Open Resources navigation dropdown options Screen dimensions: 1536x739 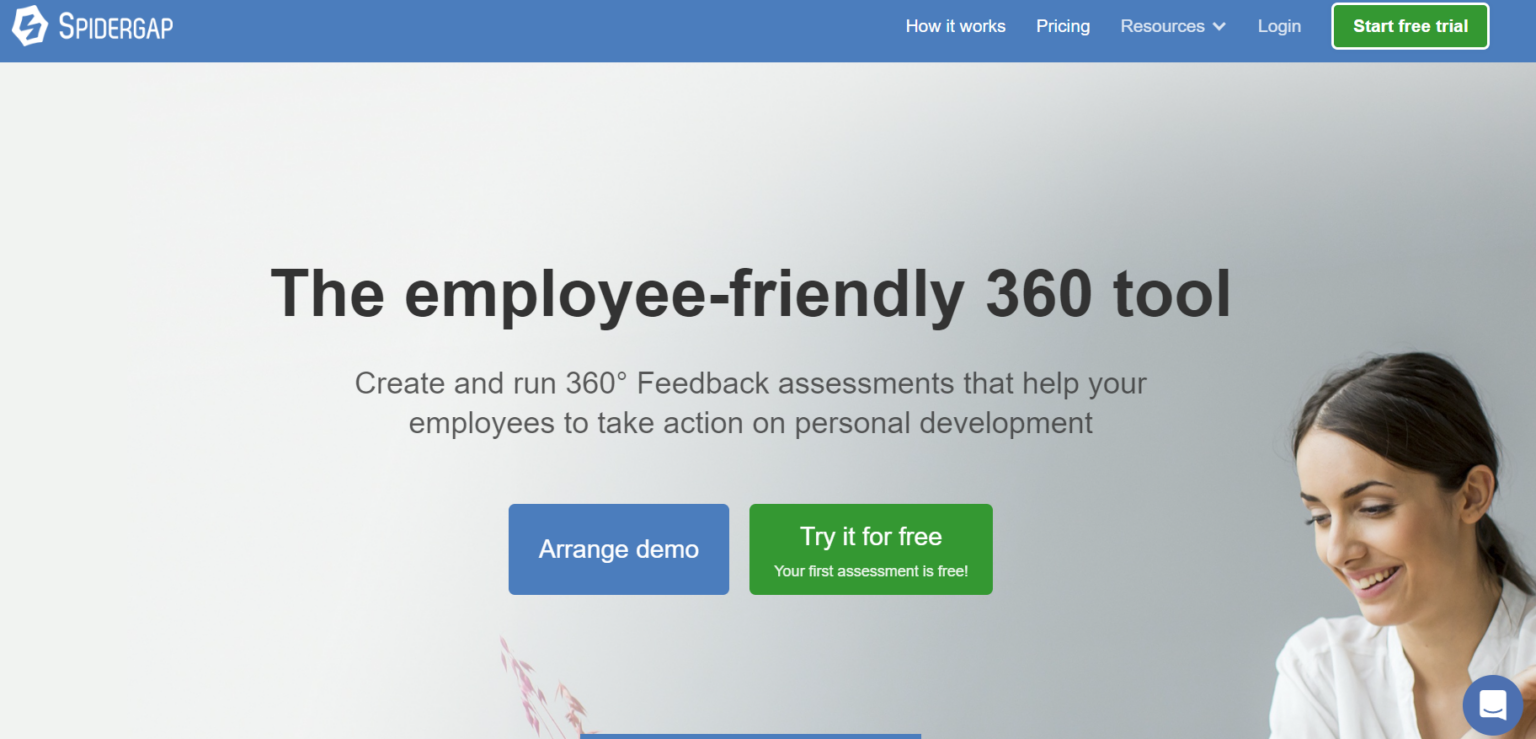[1172, 26]
